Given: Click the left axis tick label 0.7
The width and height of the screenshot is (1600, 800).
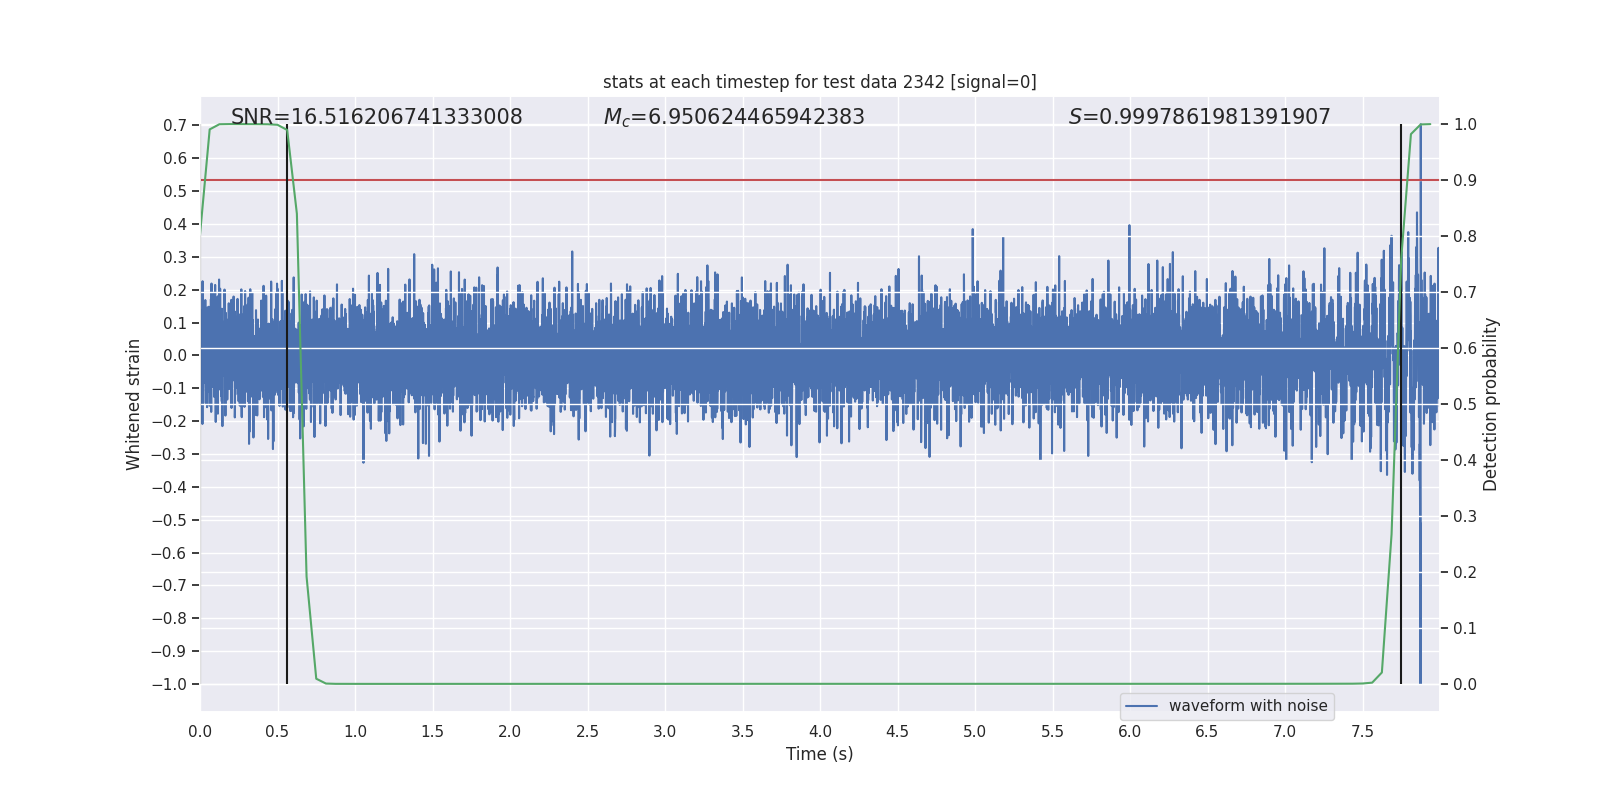Looking at the screenshot, I should pos(175,126).
